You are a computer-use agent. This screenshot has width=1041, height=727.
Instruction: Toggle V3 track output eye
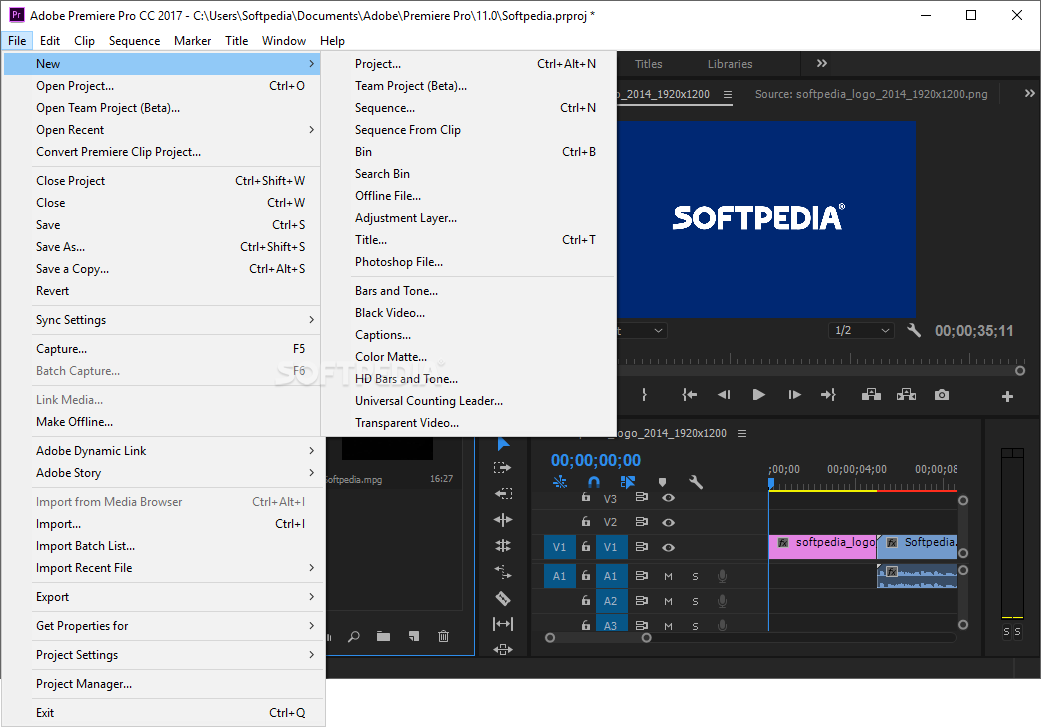click(x=669, y=497)
